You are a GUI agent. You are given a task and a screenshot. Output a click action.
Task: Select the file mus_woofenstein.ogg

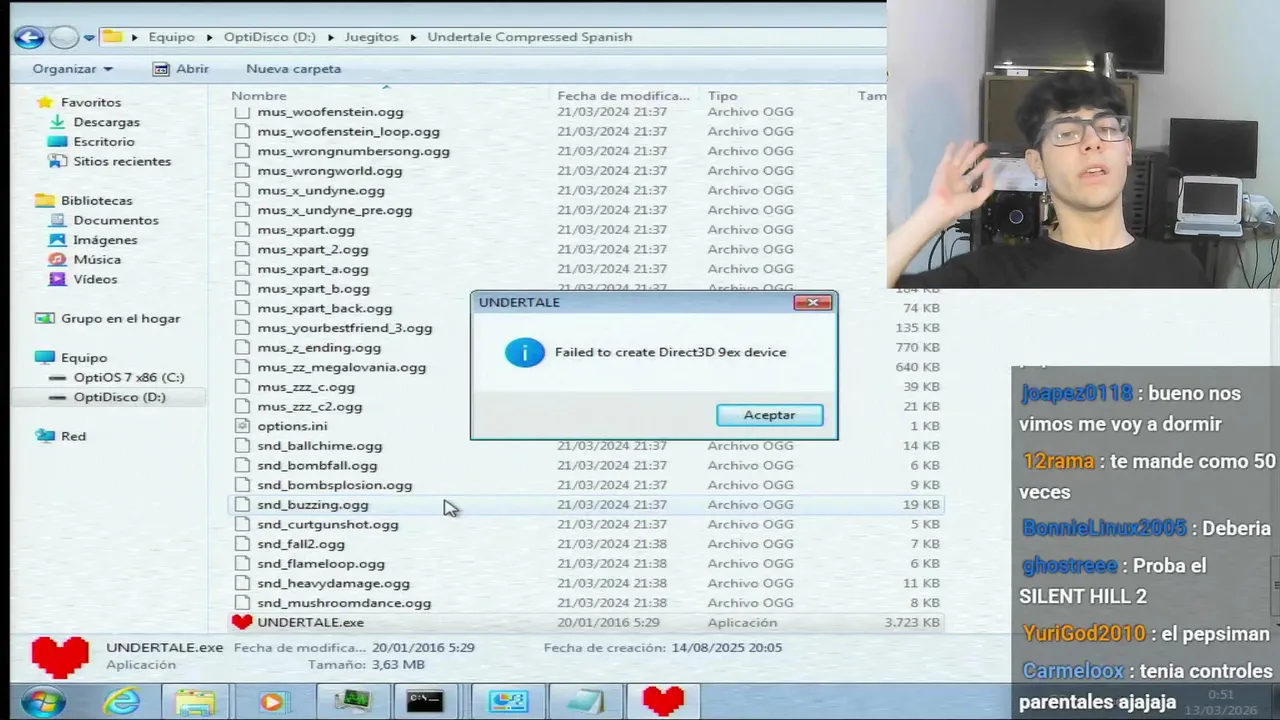[330, 112]
